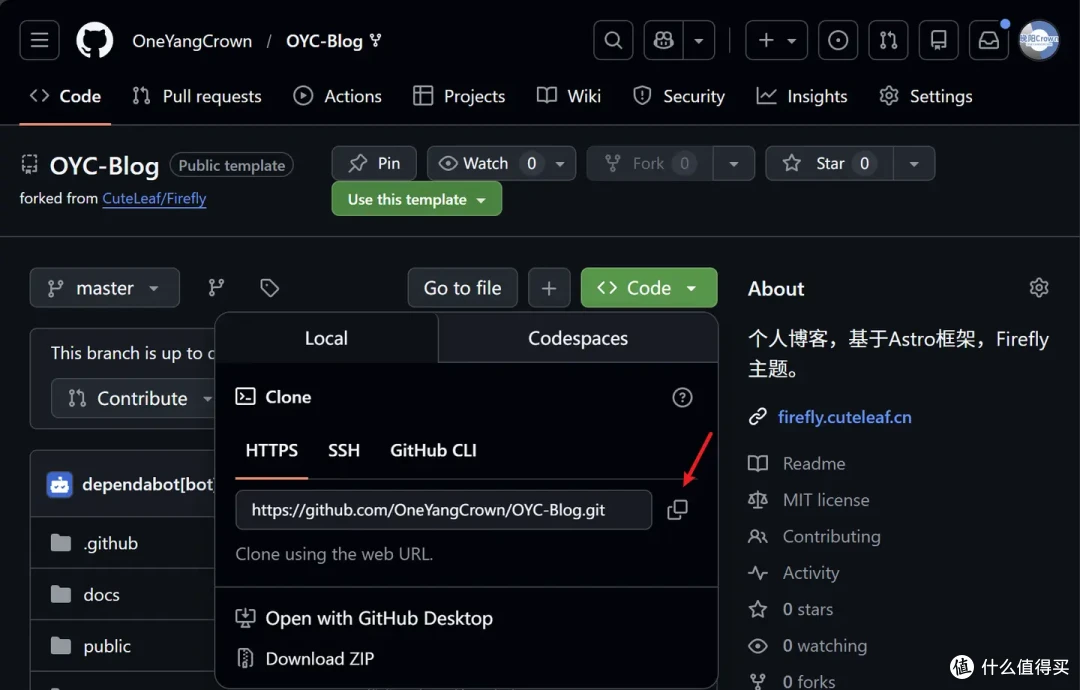Open the dependabot[bot] commit author
The image size is (1080, 690).
147,484
